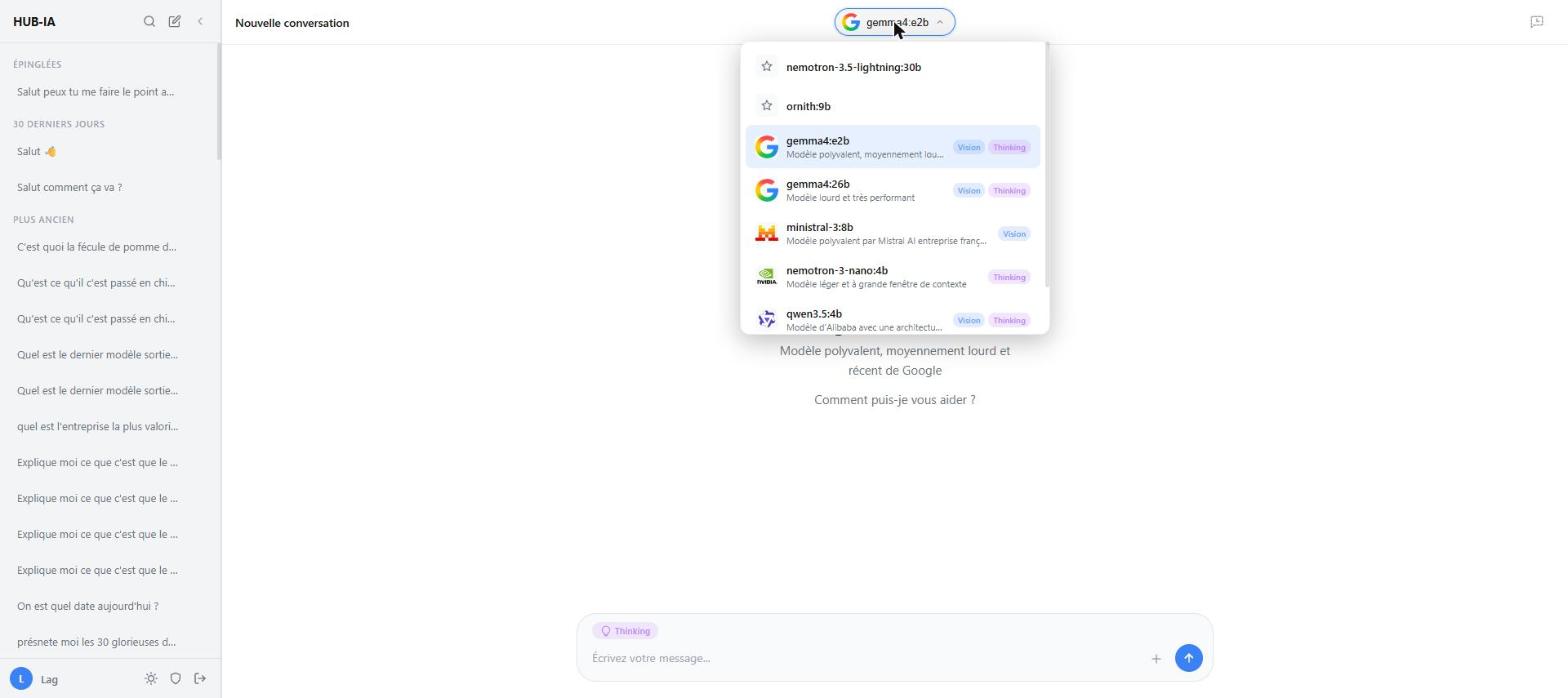Pick the ministral-3:8b model option
This screenshot has height=698, width=1568.
(893, 234)
